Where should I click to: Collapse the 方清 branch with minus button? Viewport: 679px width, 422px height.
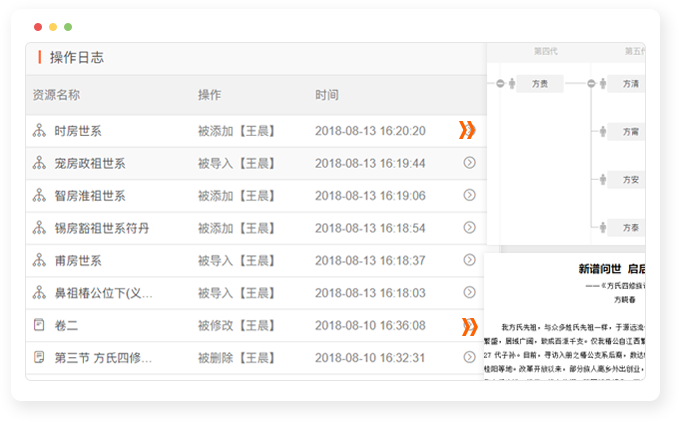(591, 84)
